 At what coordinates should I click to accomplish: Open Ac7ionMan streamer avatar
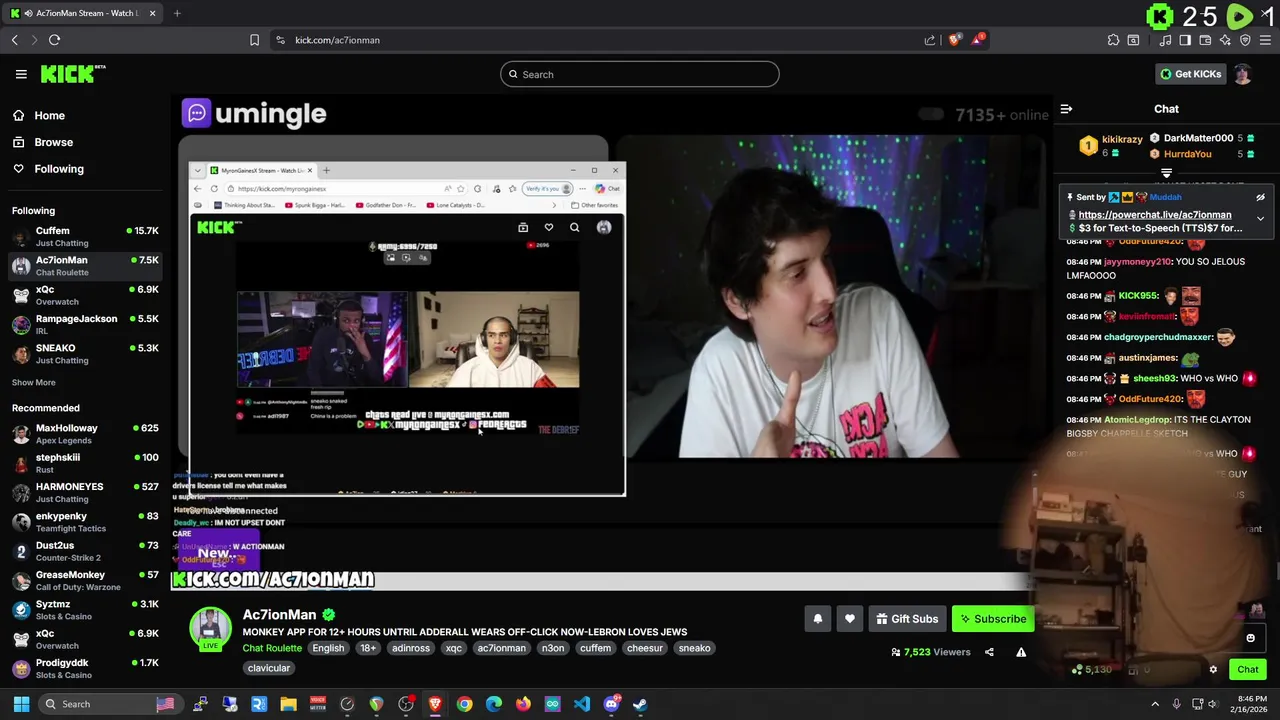(210, 626)
